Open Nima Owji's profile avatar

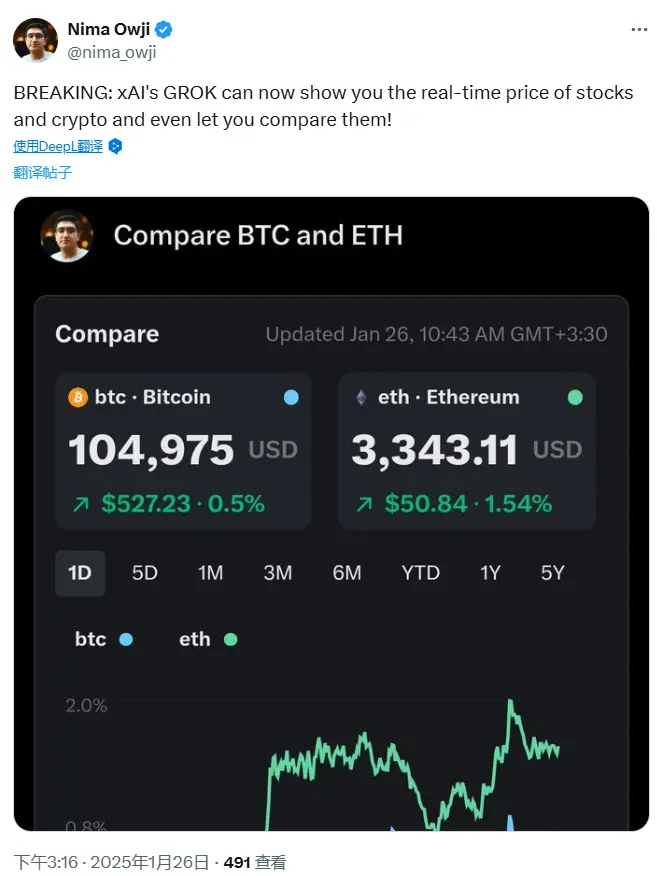[x=35, y=40]
